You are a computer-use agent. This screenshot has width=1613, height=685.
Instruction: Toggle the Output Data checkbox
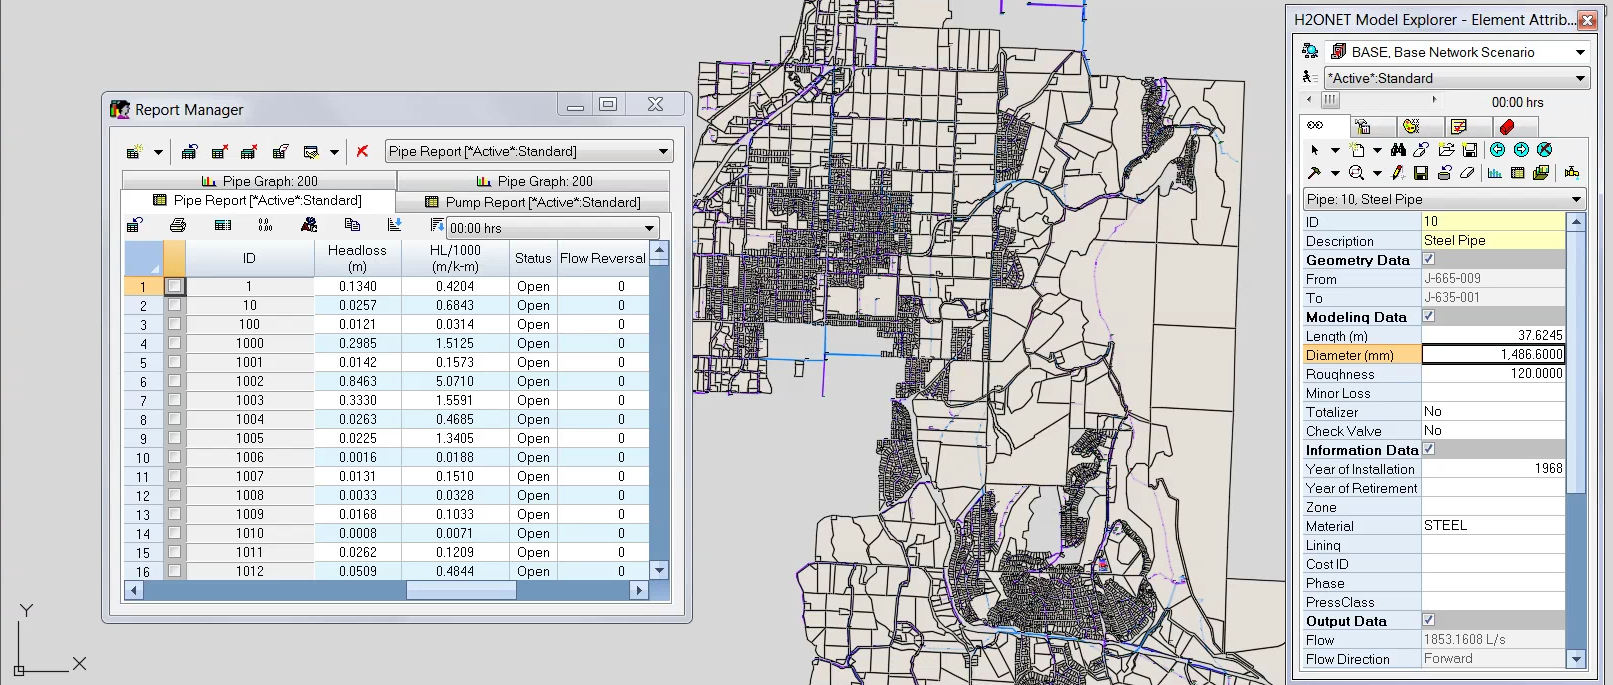coord(1429,620)
